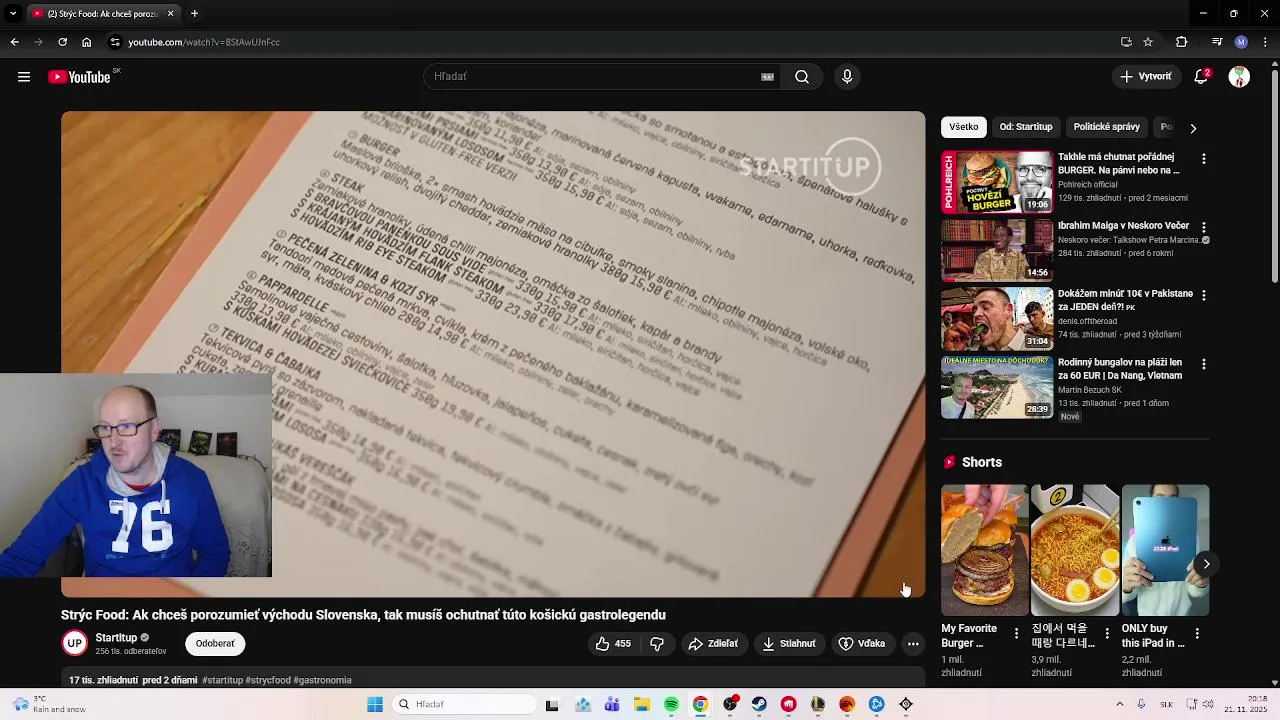Open Windows Start menu

click(375, 705)
